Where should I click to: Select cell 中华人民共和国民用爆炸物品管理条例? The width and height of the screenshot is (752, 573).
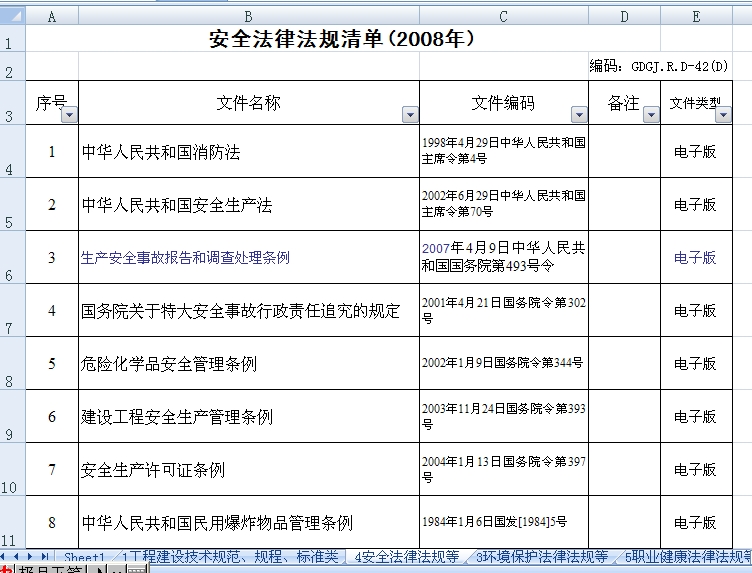coord(248,522)
